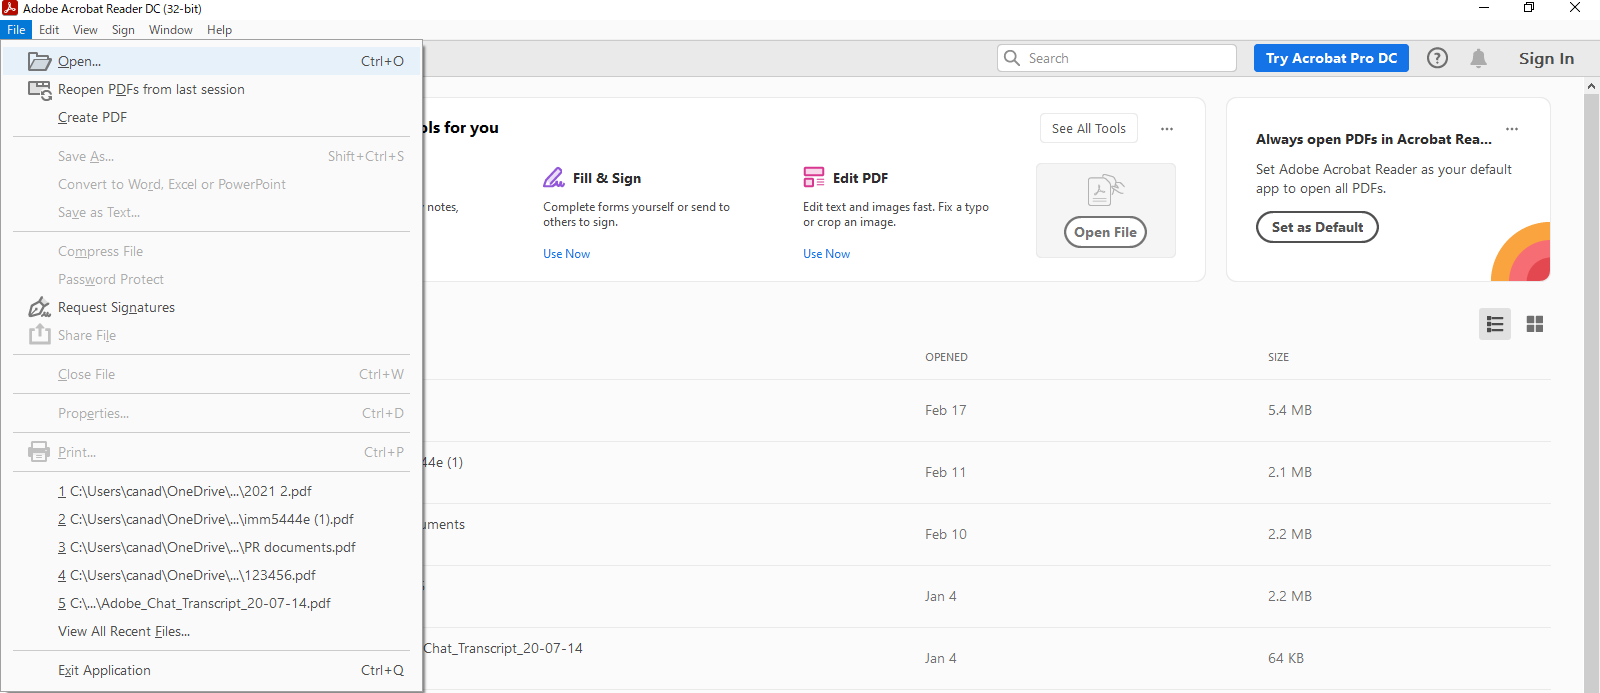Viewport: 1600px width, 693px height.
Task: Open recent file 123456.pdf
Action: pos(212,575)
